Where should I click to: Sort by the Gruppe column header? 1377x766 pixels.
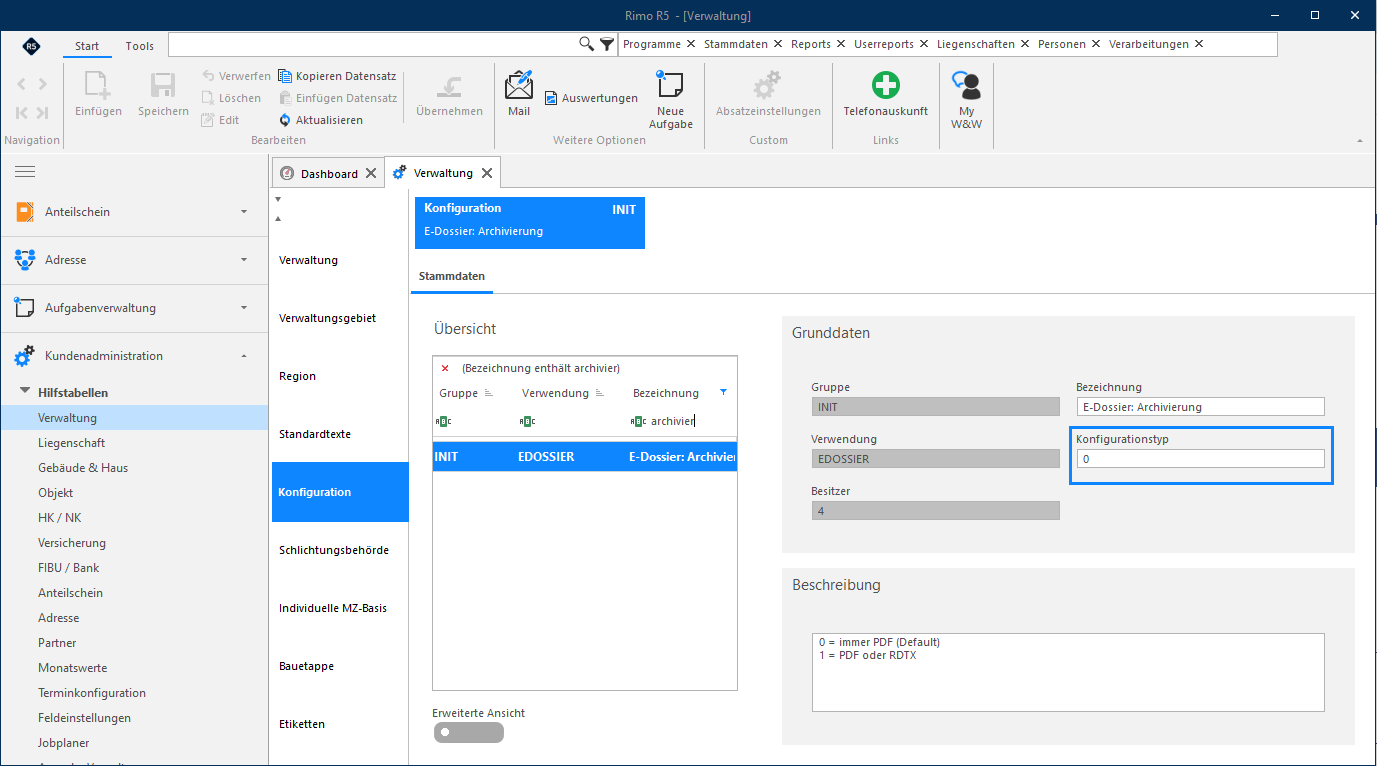(459, 393)
